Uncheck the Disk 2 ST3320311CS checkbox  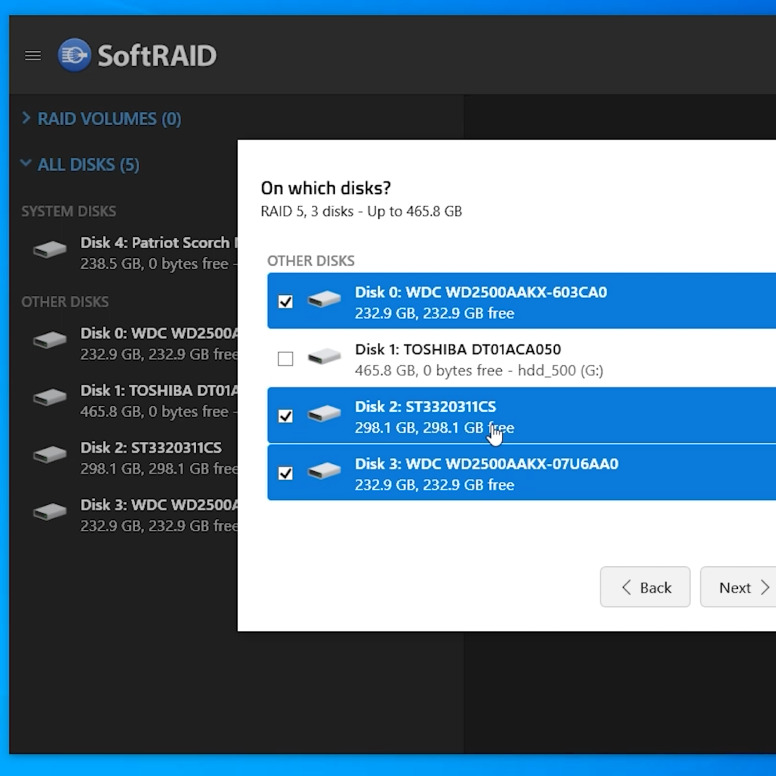[286, 416]
